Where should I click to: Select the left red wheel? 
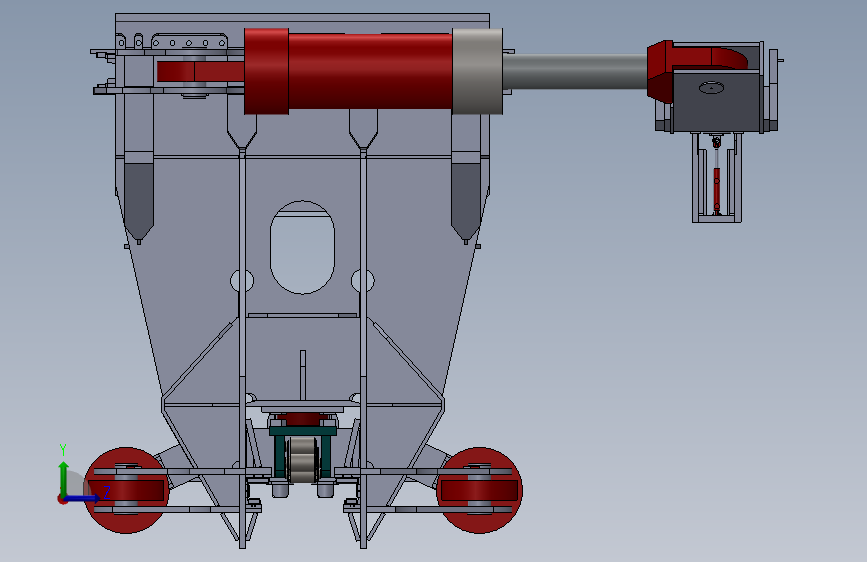tap(126, 490)
